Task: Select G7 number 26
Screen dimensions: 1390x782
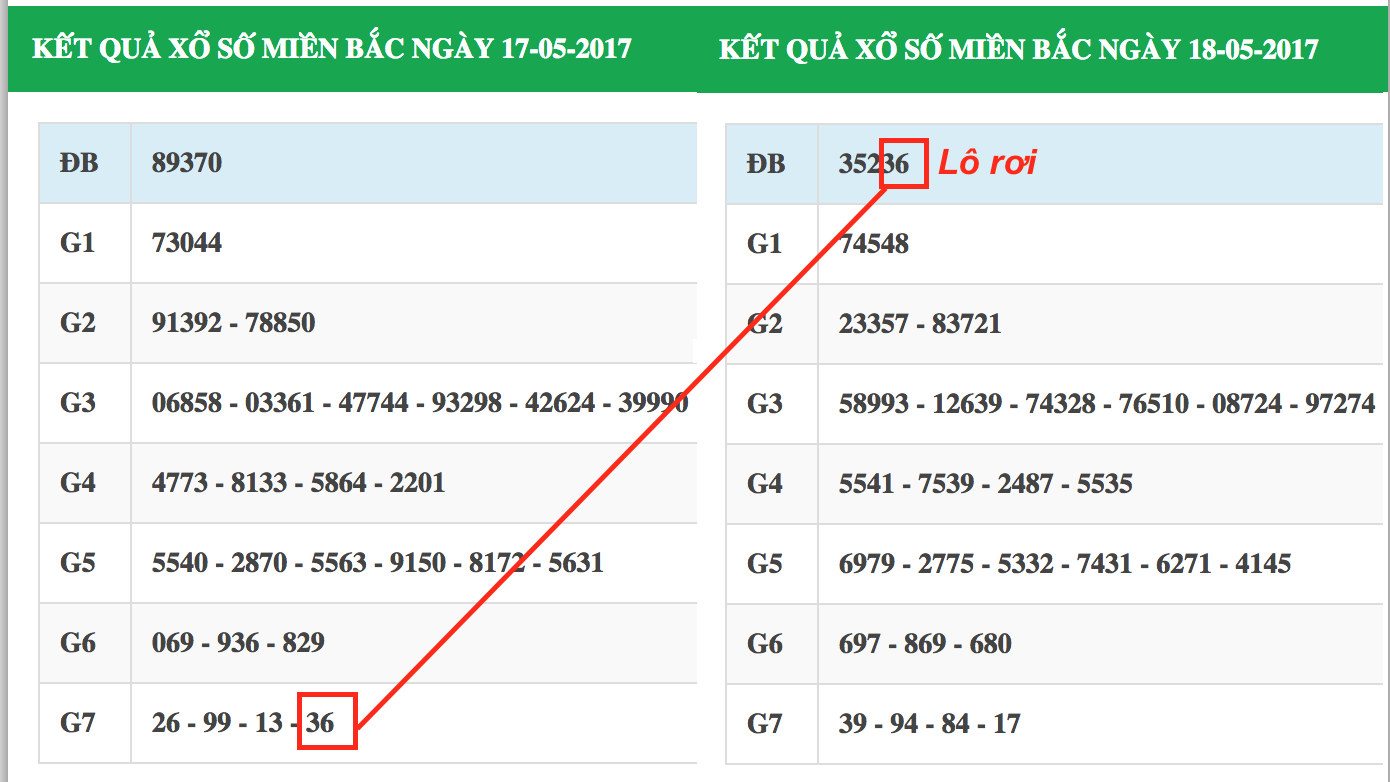Action: pyautogui.click(x=166, y=722)
